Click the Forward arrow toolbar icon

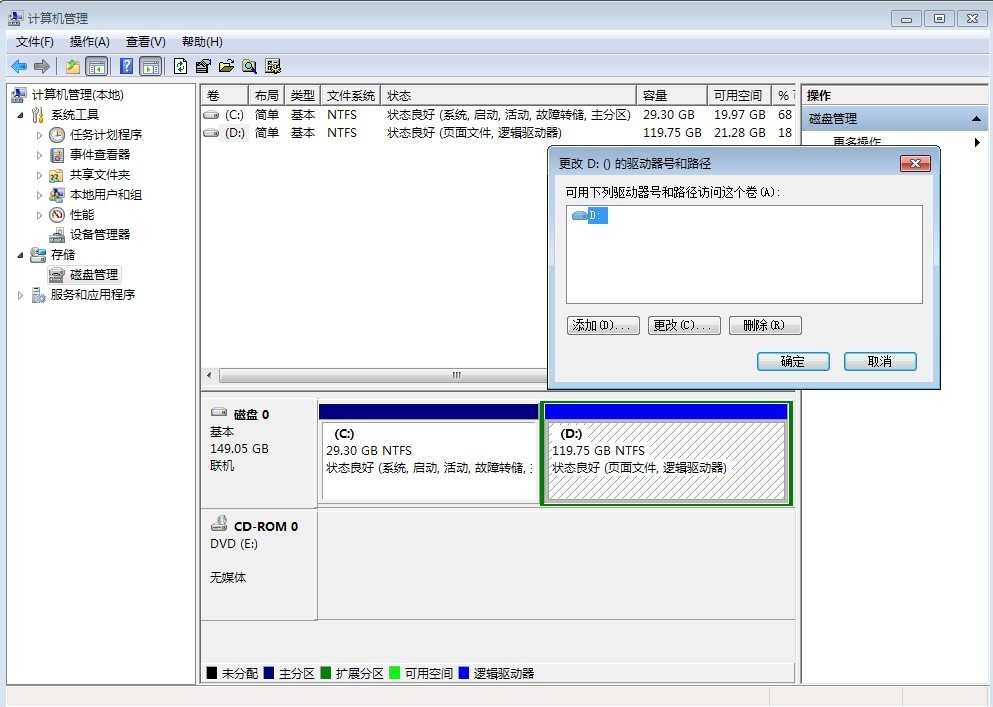pos(42,66)
